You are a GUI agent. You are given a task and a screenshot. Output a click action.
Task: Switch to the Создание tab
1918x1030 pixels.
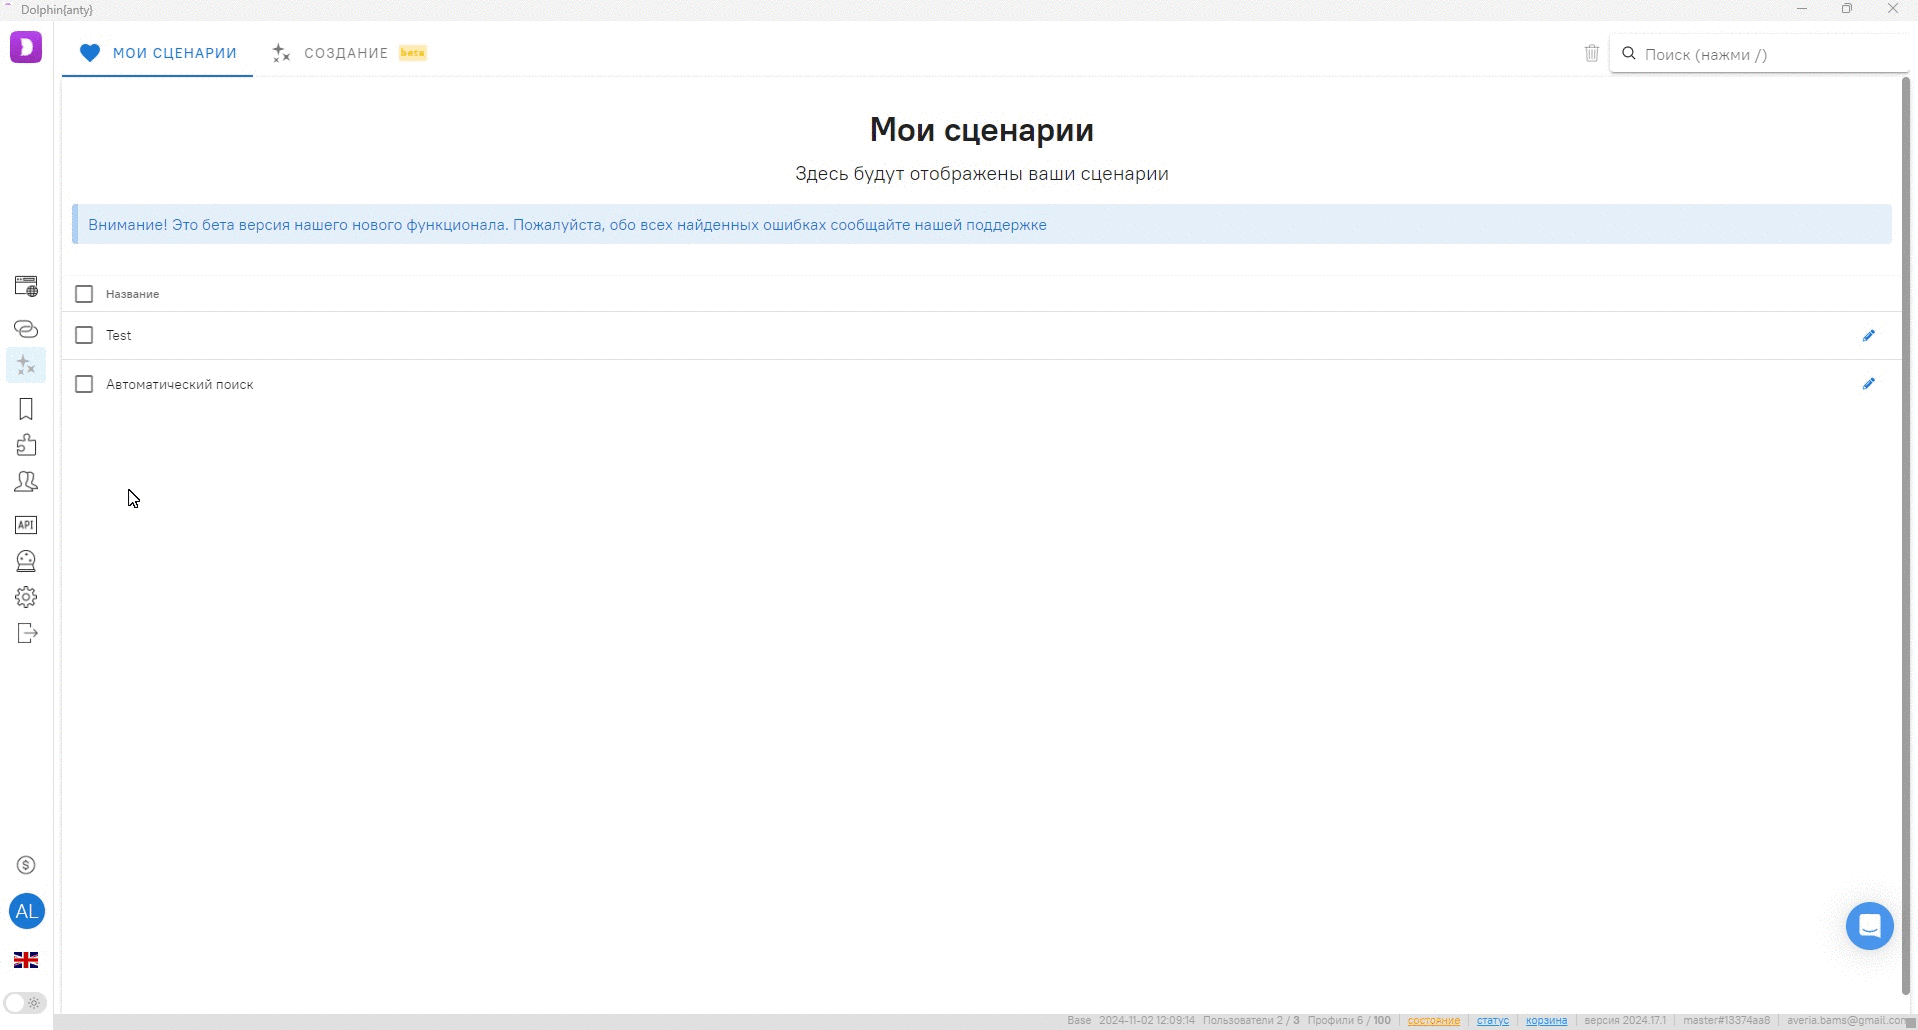pos(346,53)
